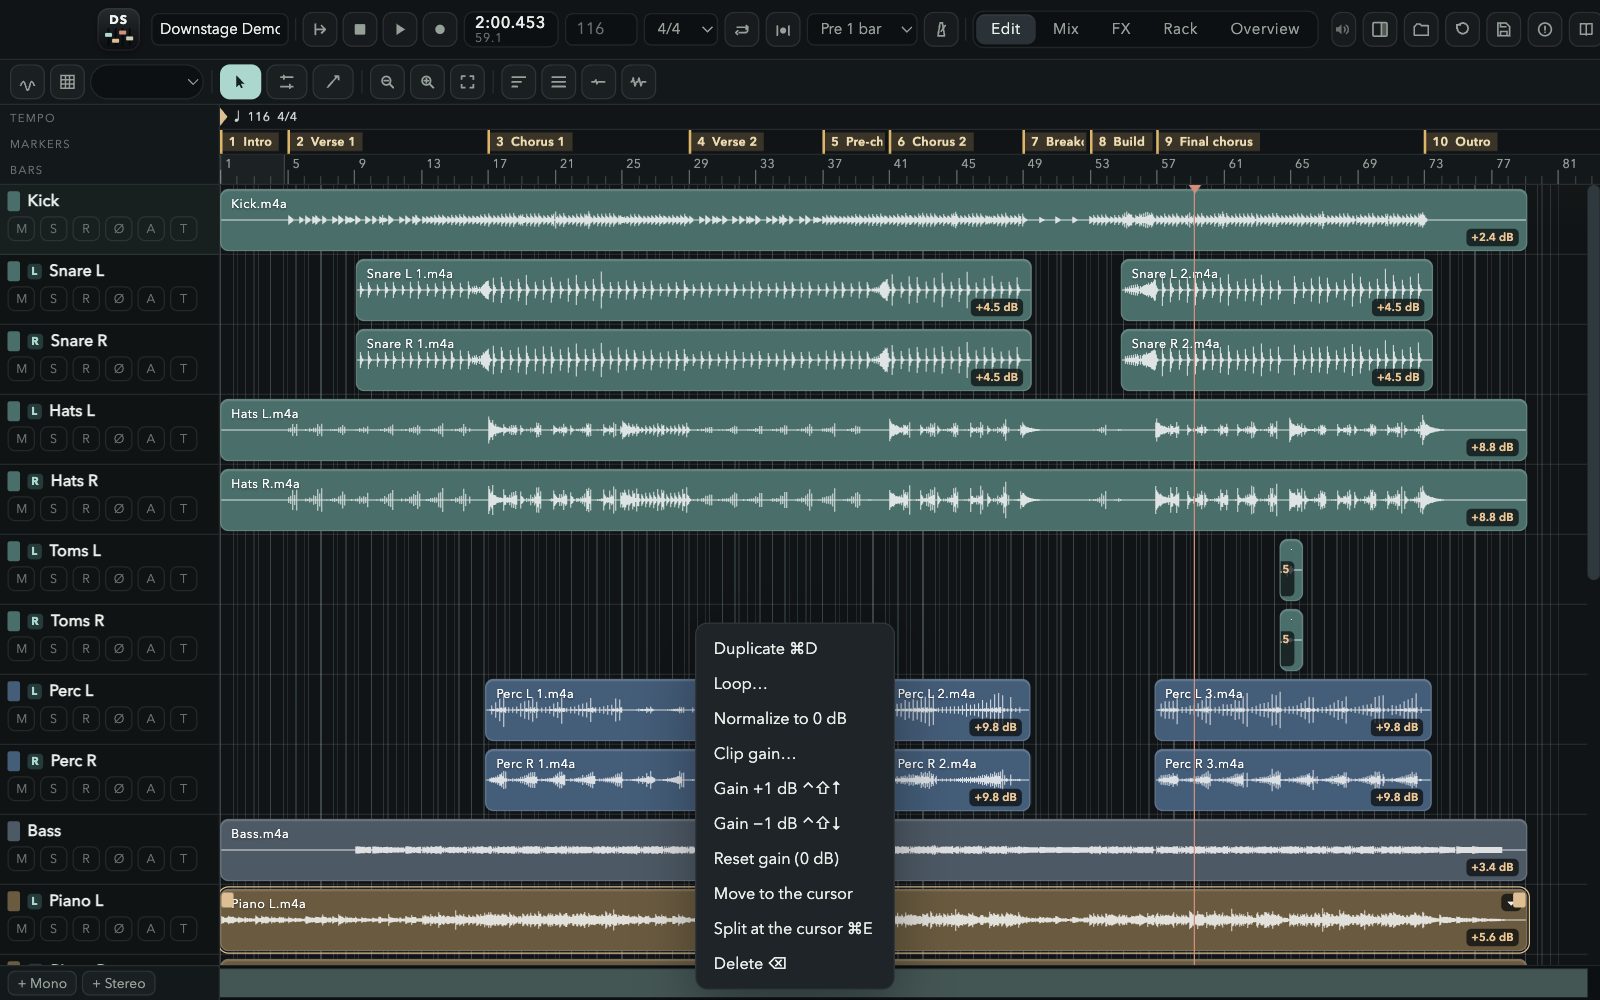Select the pointer selection tool
Viewport: 1600px width, 1000px height.
(240, 82)
